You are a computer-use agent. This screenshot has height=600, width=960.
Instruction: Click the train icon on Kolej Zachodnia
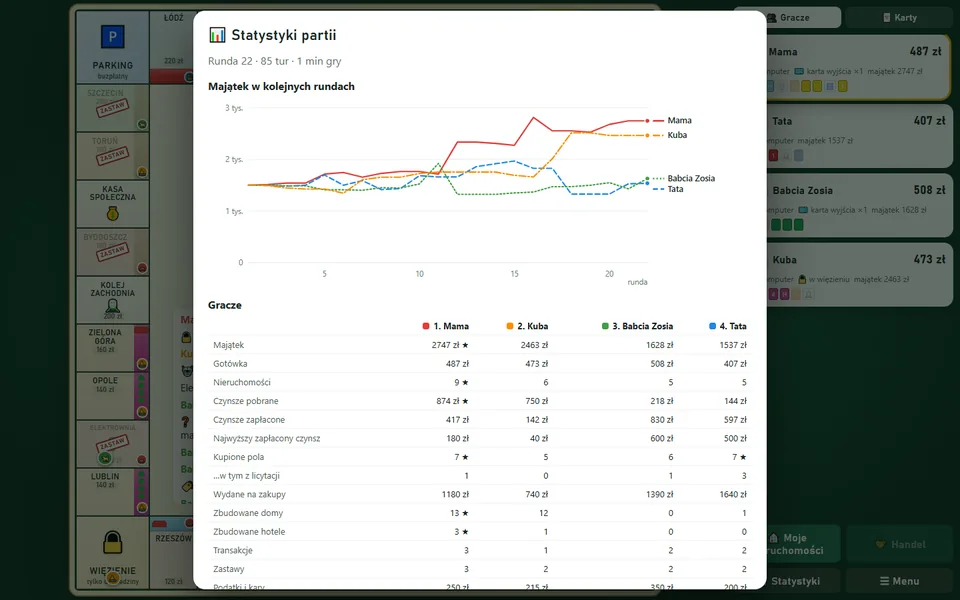click(113, 305)
